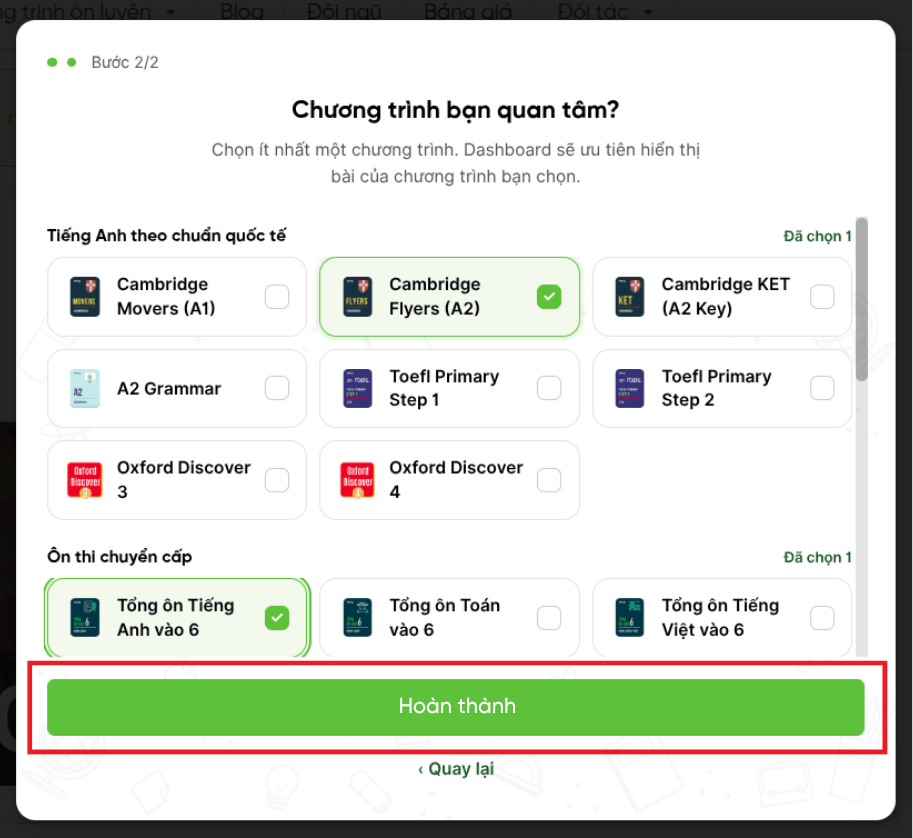The height and width of the screenshot is (838, 913).
Task: Uncheck the Cambridge Flyers (A2) checkbox
Action: click(549, 297)
